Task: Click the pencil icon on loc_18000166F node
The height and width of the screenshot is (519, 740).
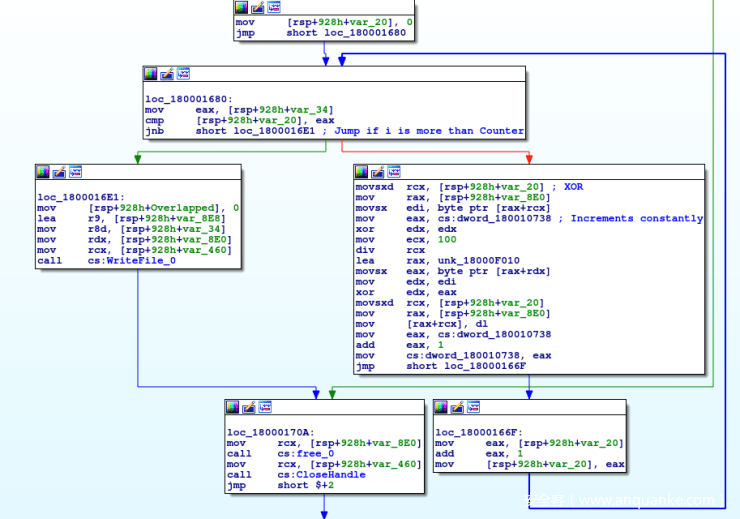Action: pos(457,407)
